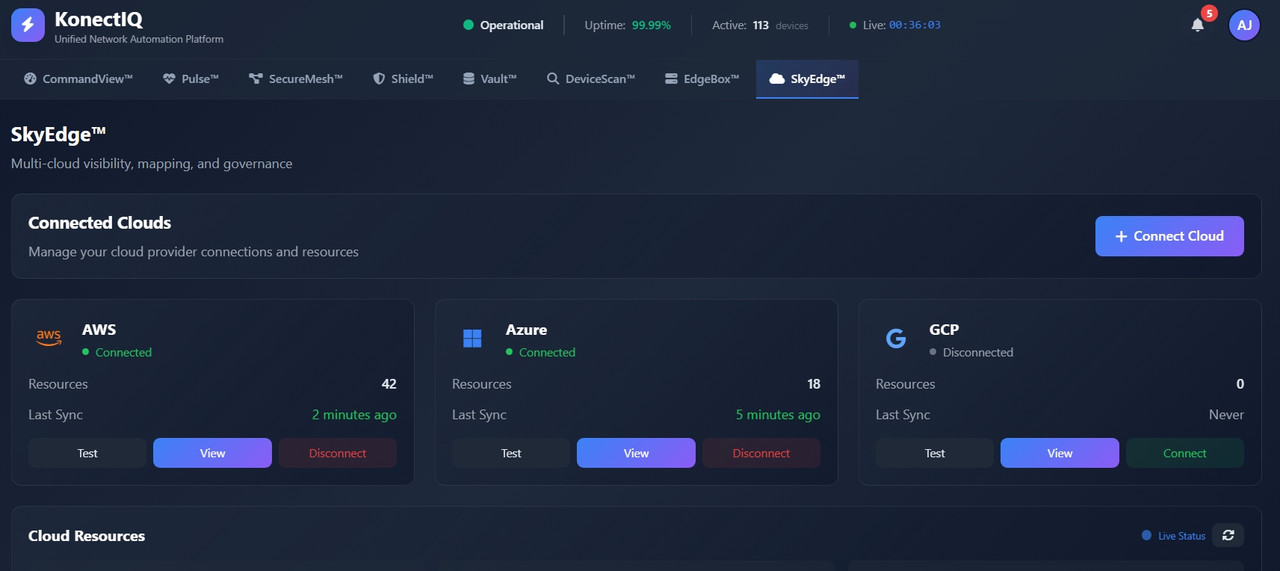Click the SkyEdge cloud icon
The image size is (1280, 571).
point(777,79)
